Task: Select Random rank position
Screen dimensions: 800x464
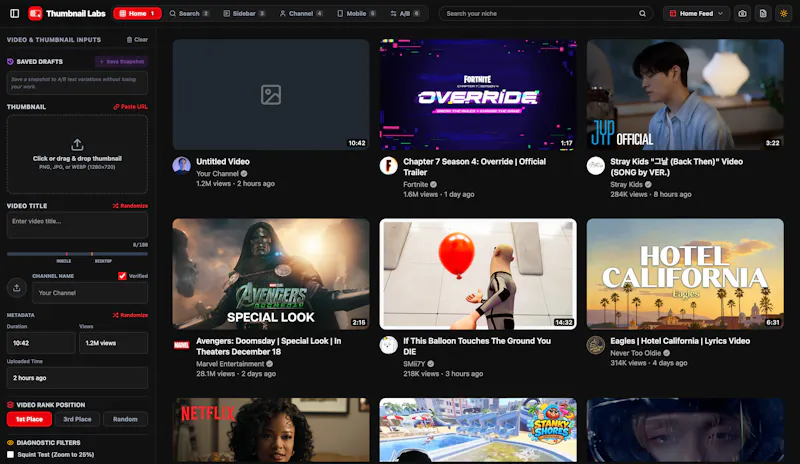Action: click(x=125, y=419)
